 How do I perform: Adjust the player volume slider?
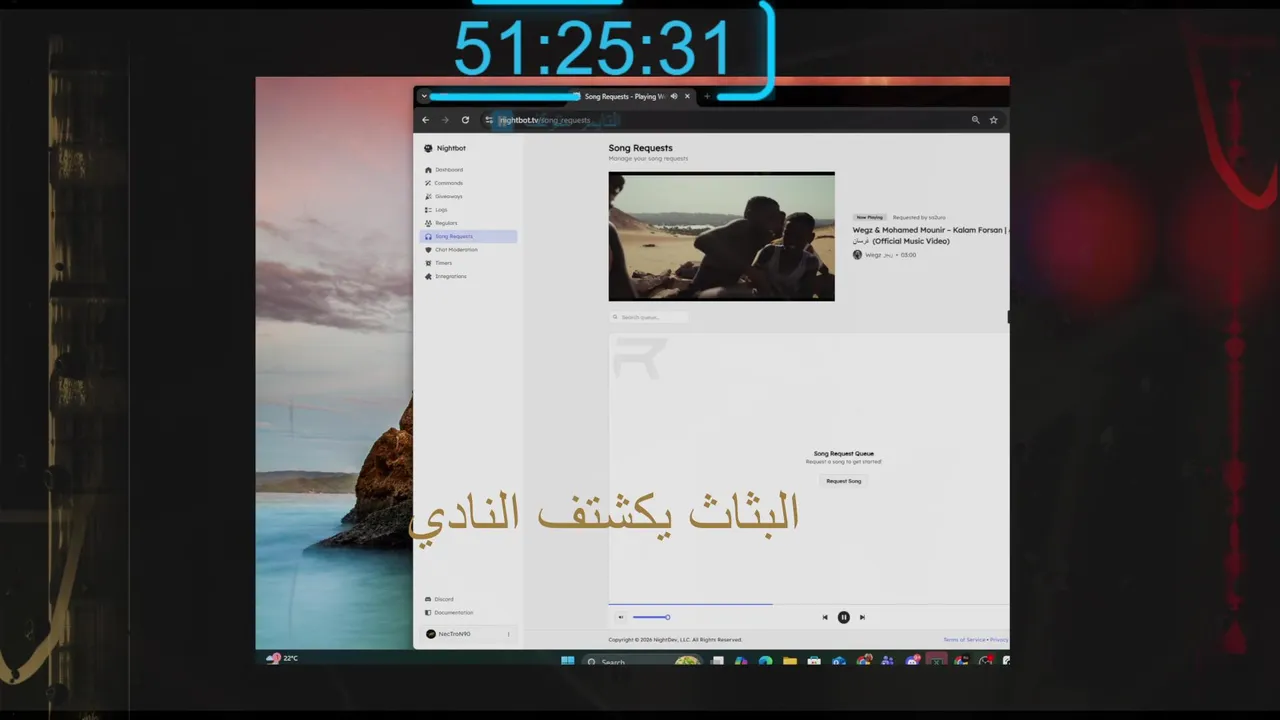651,617
